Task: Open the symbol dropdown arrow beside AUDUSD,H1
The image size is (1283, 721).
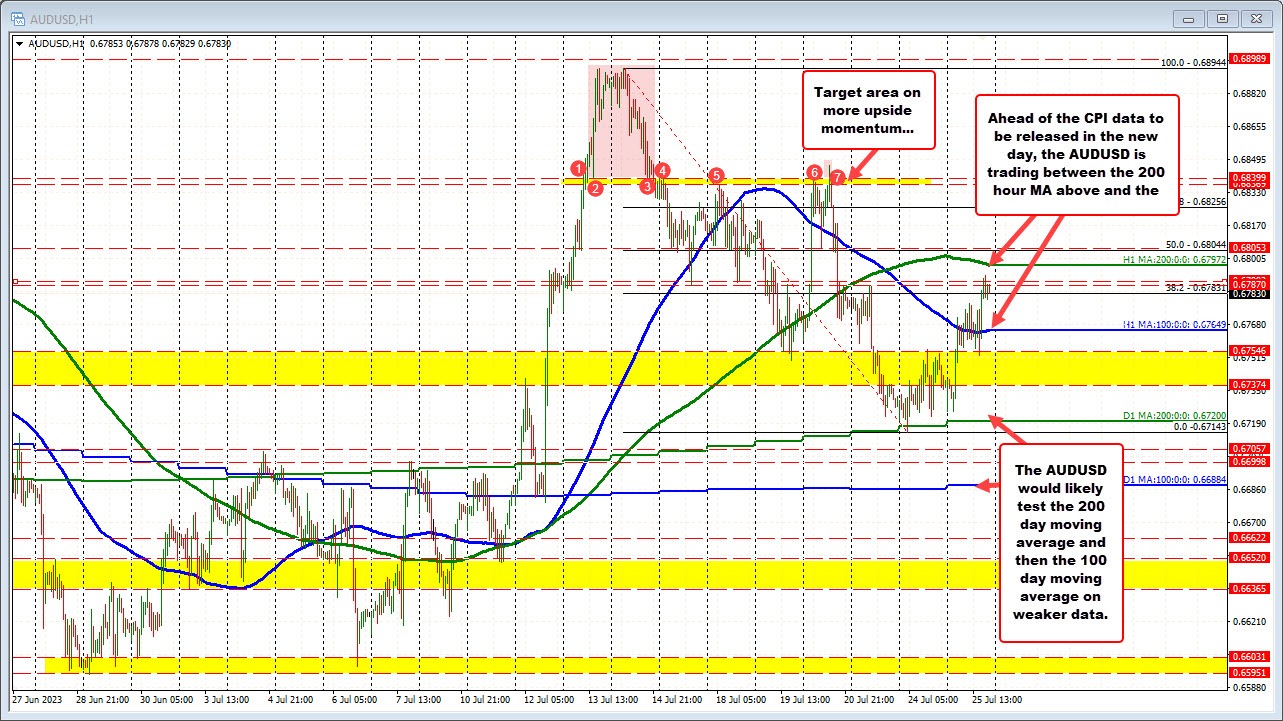Action: pos(19,44)
